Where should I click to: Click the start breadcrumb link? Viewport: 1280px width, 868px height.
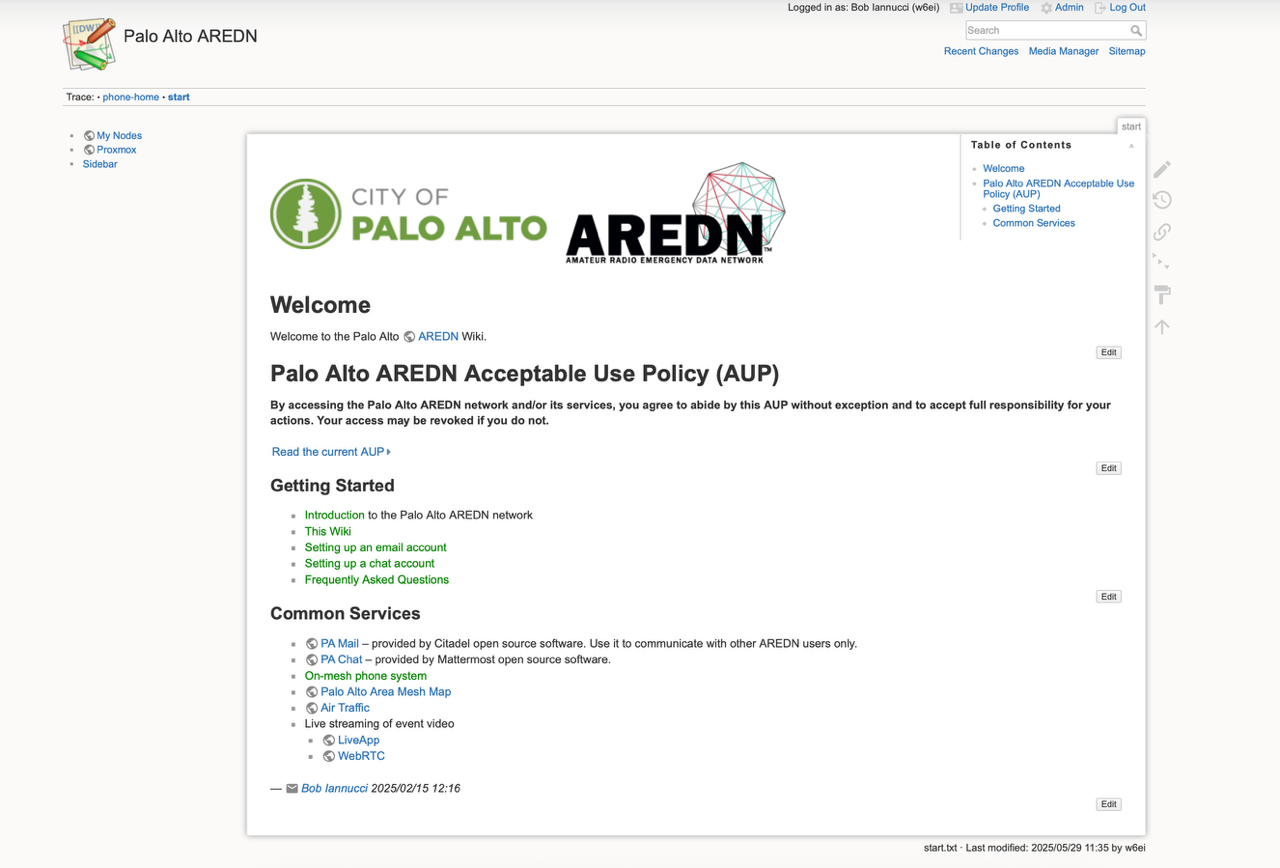click(179, 97)
